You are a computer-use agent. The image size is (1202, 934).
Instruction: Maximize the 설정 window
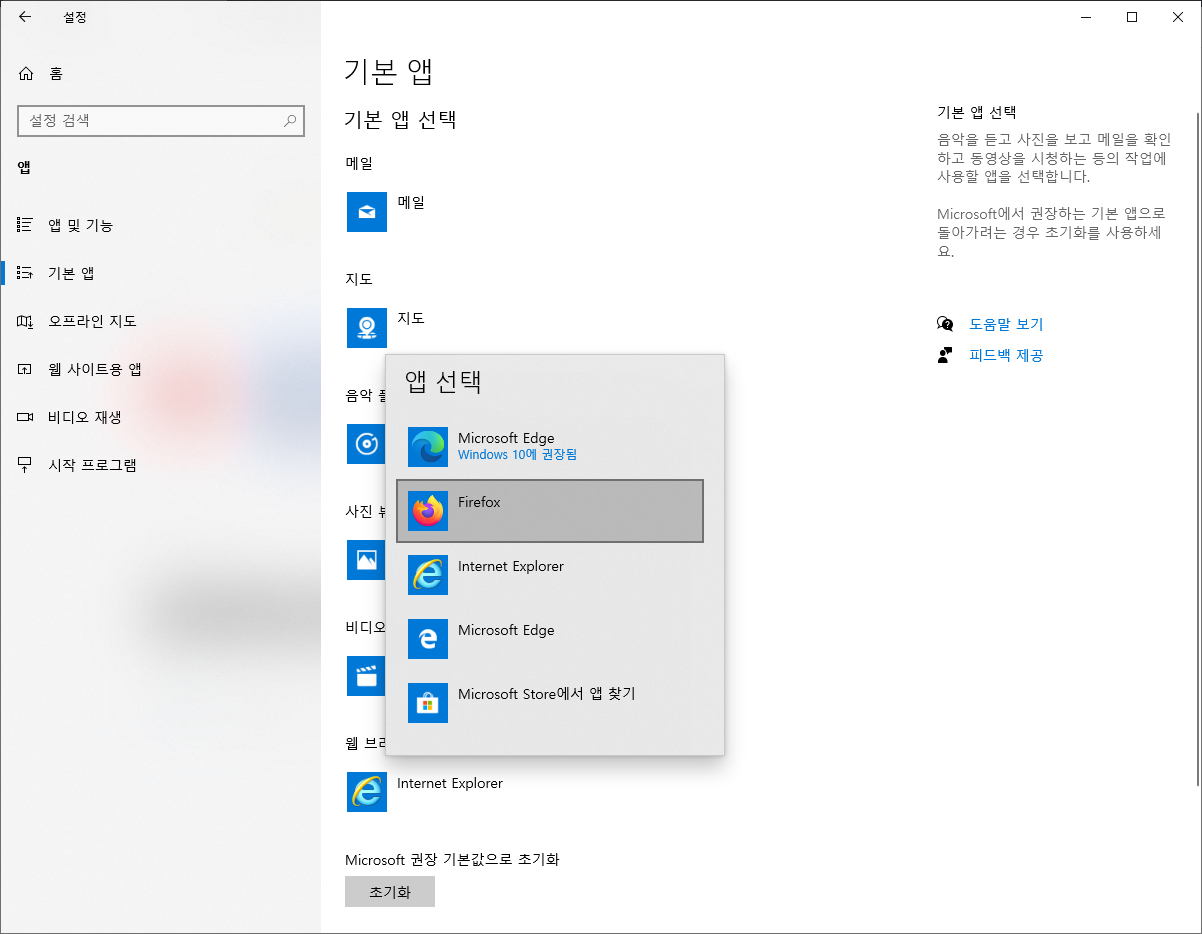pos(1132,16)
